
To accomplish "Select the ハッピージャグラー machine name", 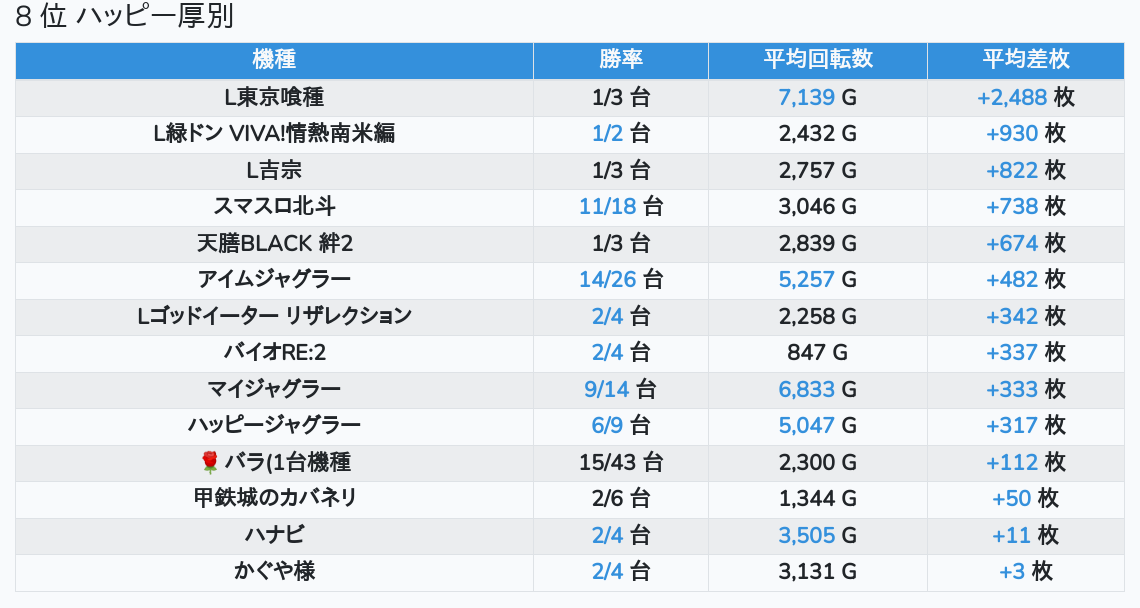I will pyautogui.click(x=274, y=425).
